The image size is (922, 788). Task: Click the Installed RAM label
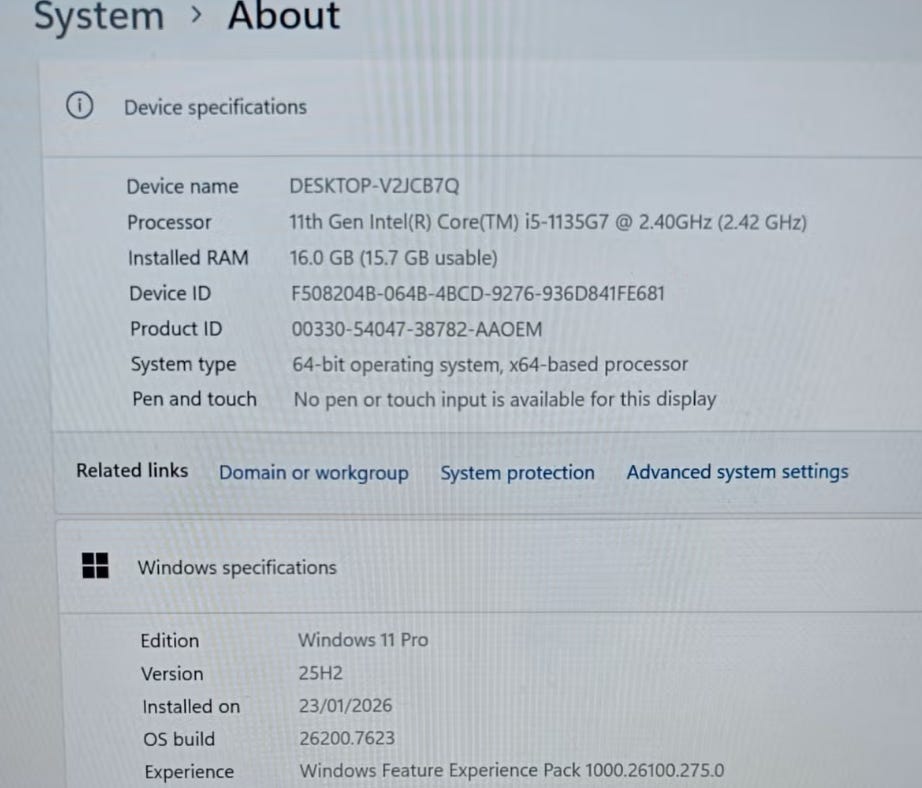pyautogui.click(x=188, y=258)
